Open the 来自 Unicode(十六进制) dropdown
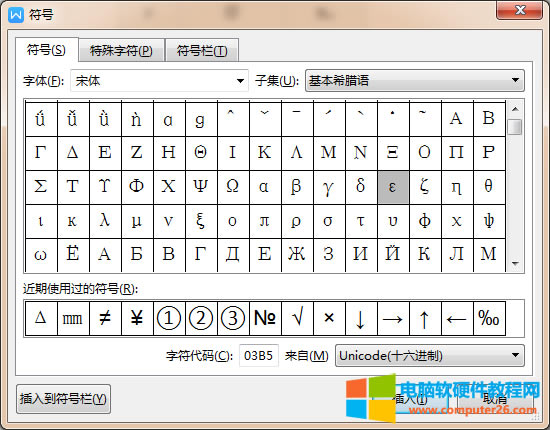 click(x=430, y=356)
